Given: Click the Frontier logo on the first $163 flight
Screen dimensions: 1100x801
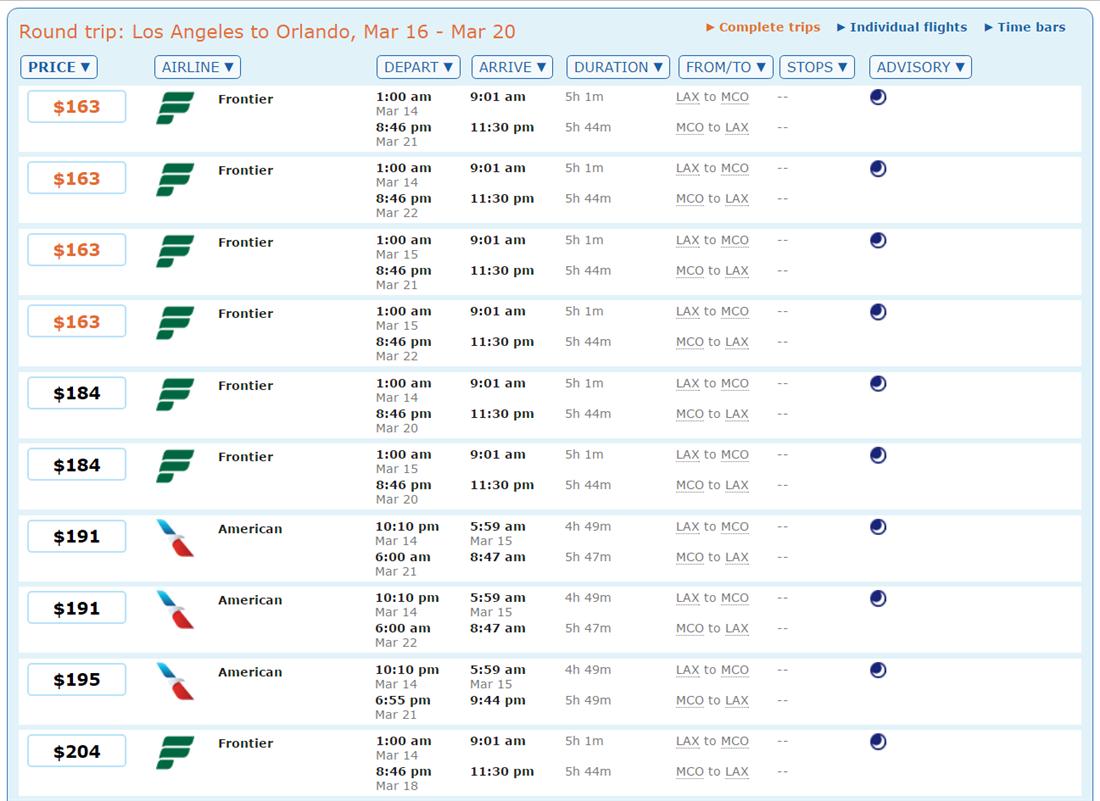Looking at the screenshot, I should click(174, 105).
